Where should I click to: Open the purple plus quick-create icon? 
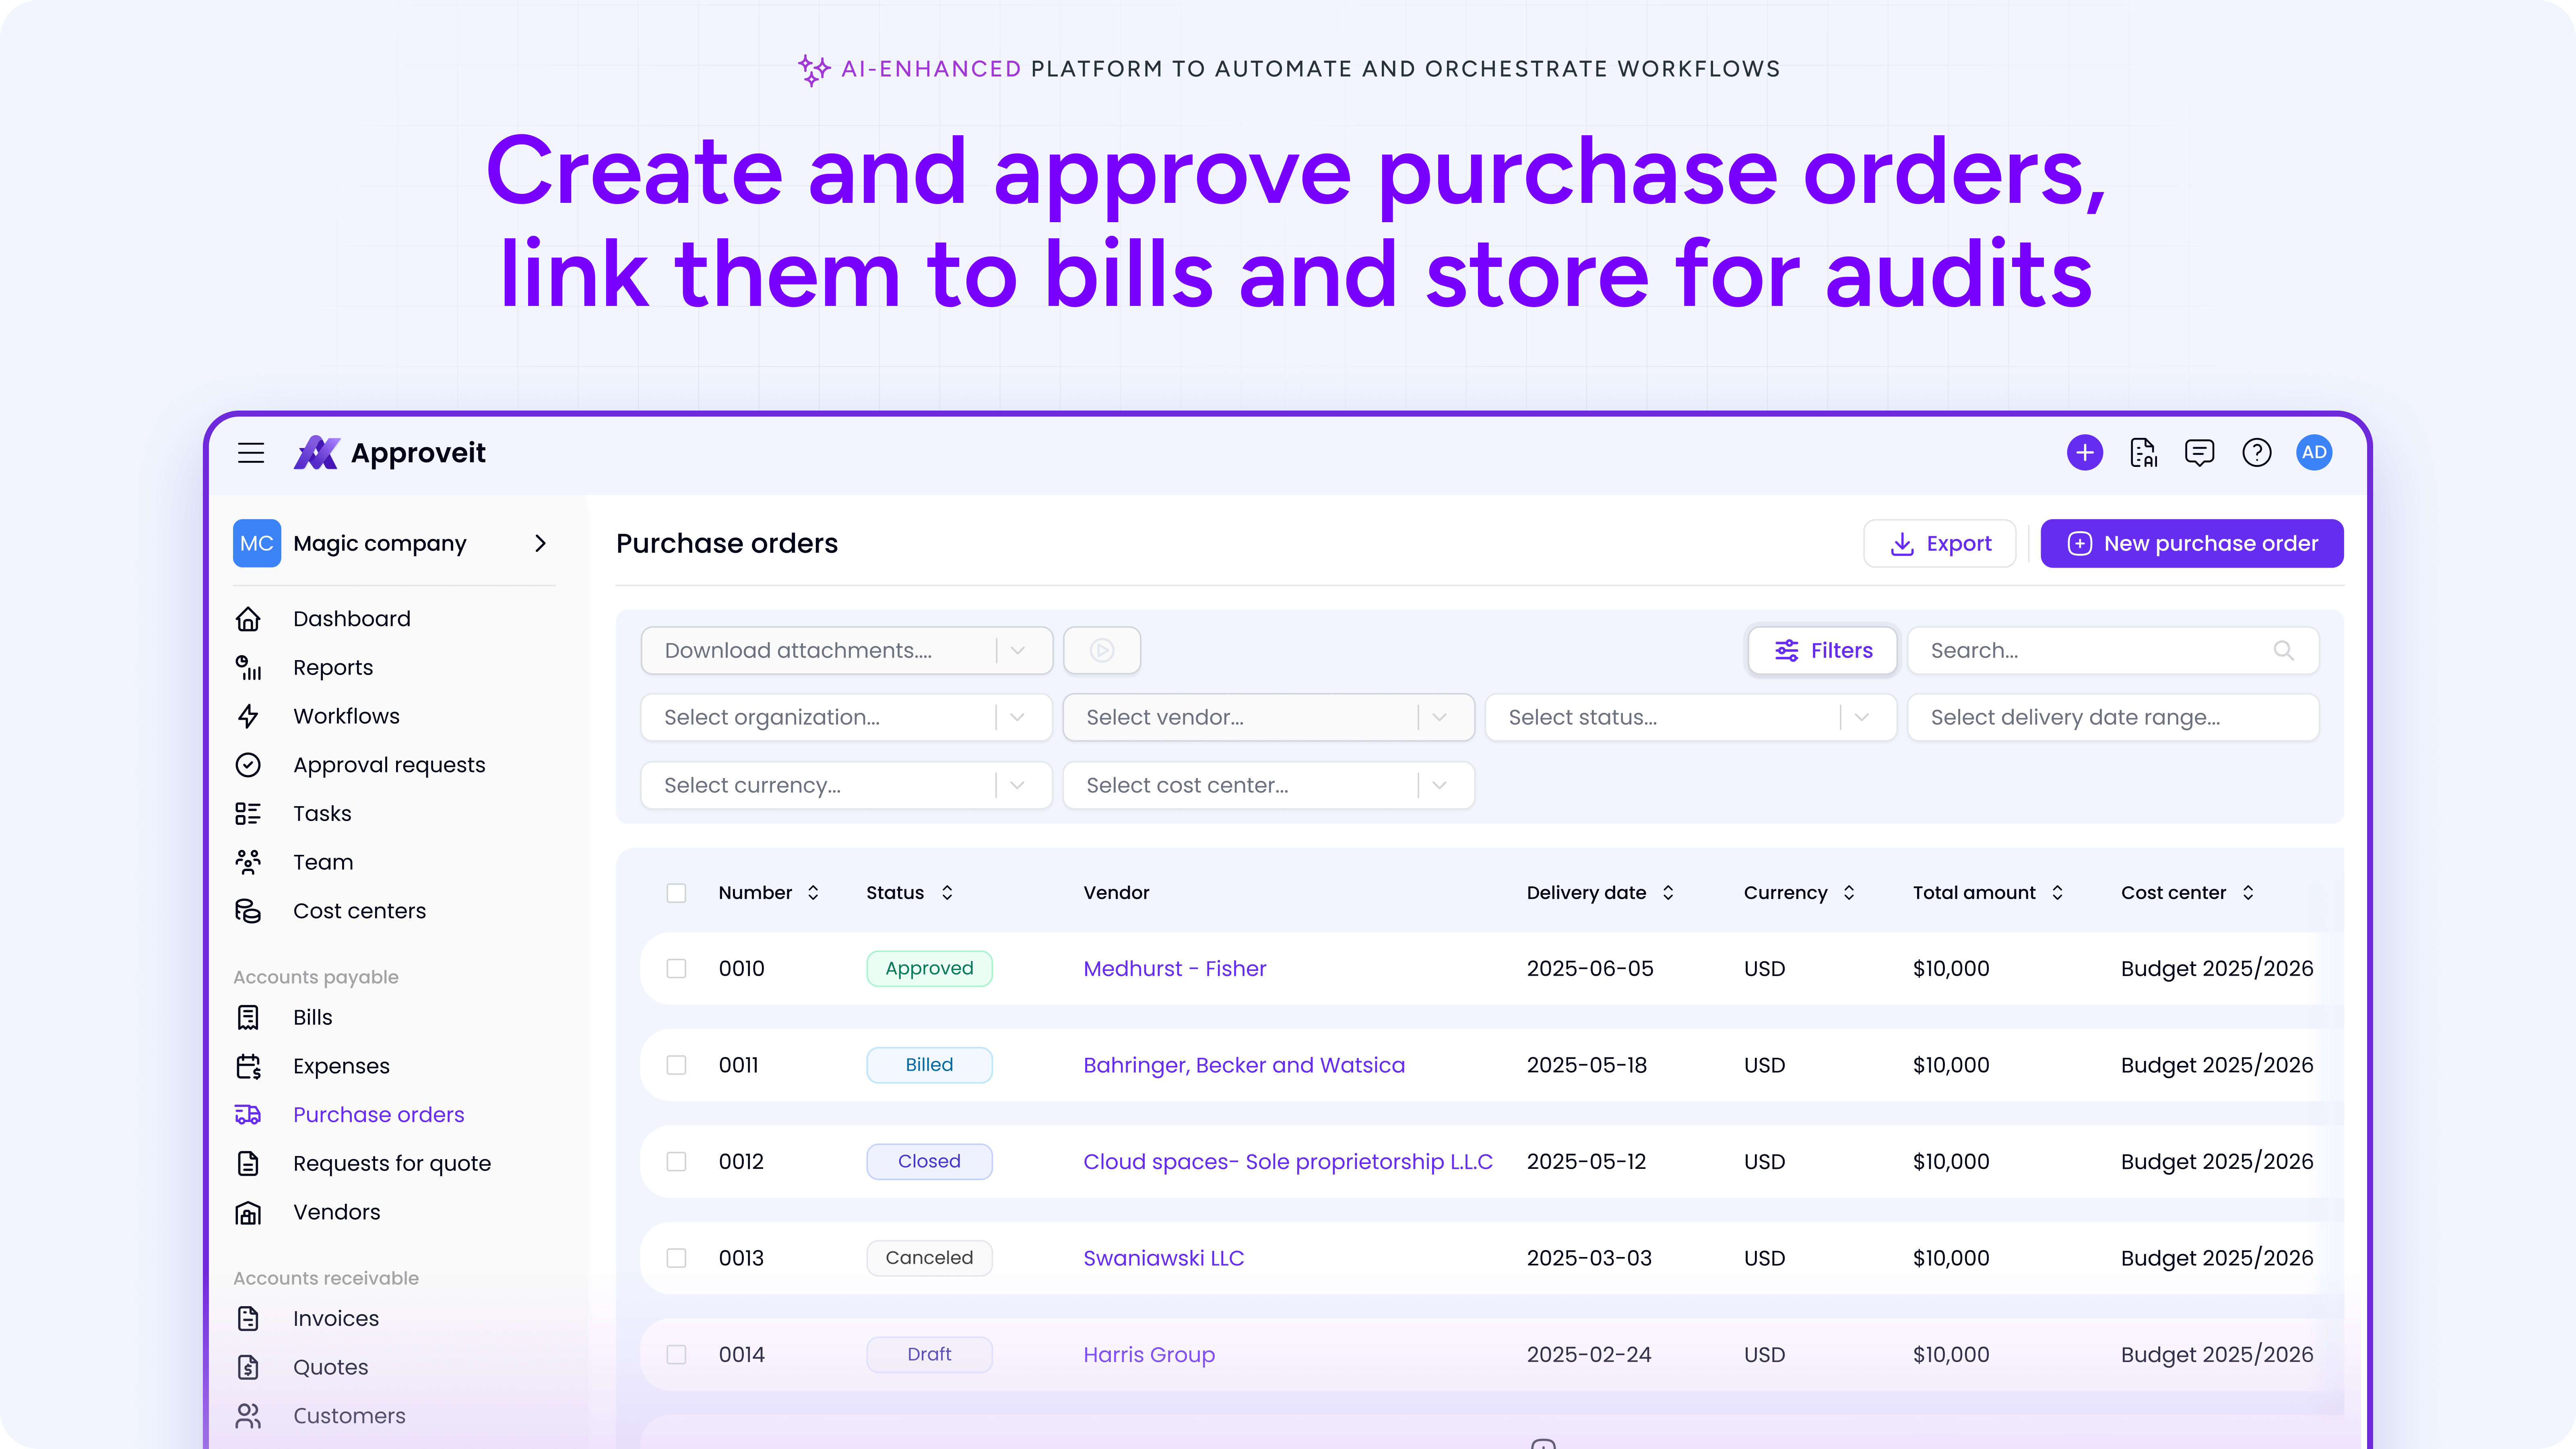click(2085, 452)
